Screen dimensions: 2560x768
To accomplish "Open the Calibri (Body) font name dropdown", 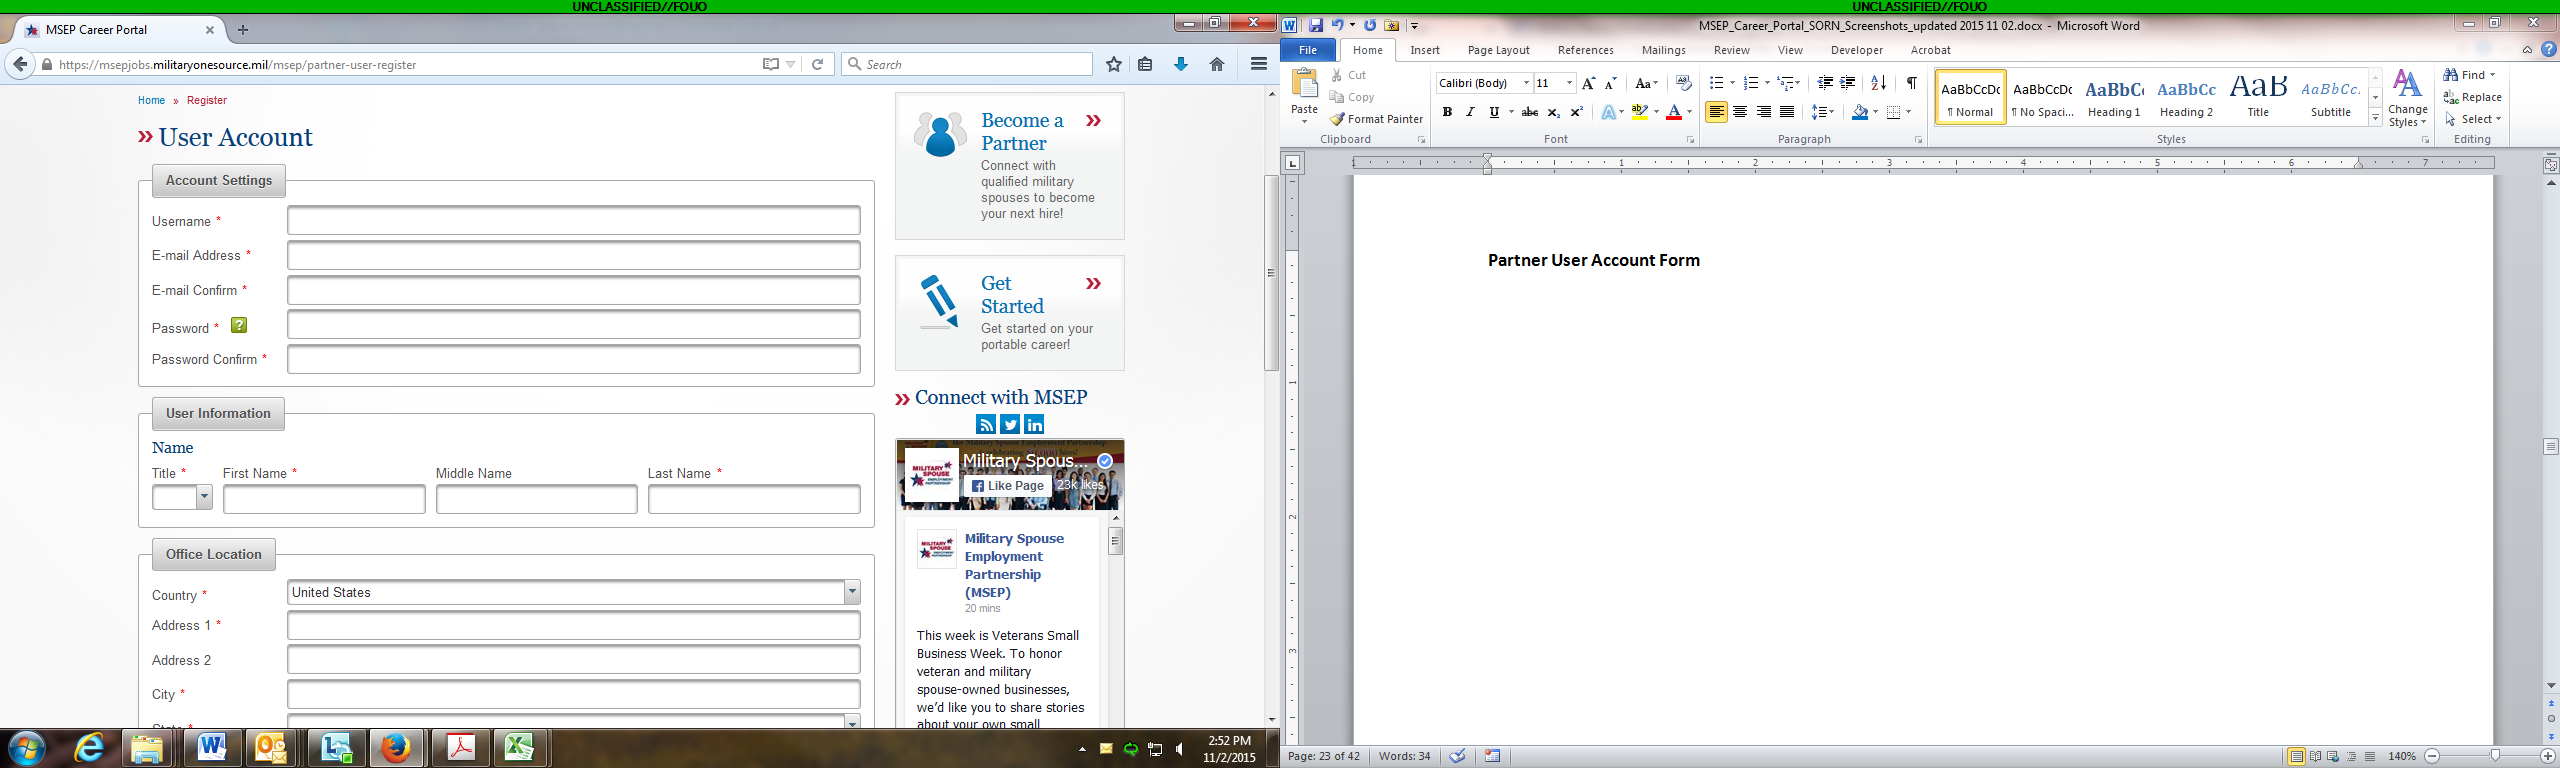I will click(1526, 83).
